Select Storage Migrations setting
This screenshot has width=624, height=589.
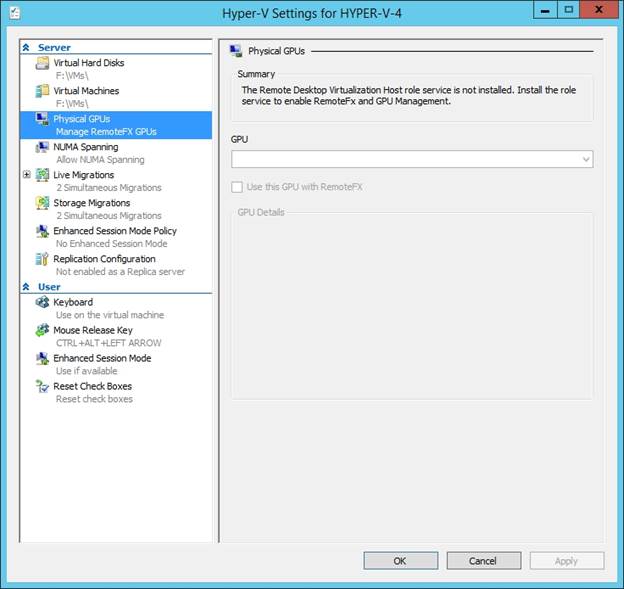pyautogui.click(x=92, y=203)
